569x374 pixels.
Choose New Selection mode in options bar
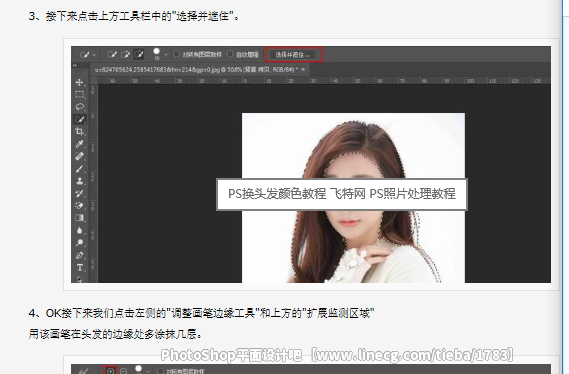[112, 54]
